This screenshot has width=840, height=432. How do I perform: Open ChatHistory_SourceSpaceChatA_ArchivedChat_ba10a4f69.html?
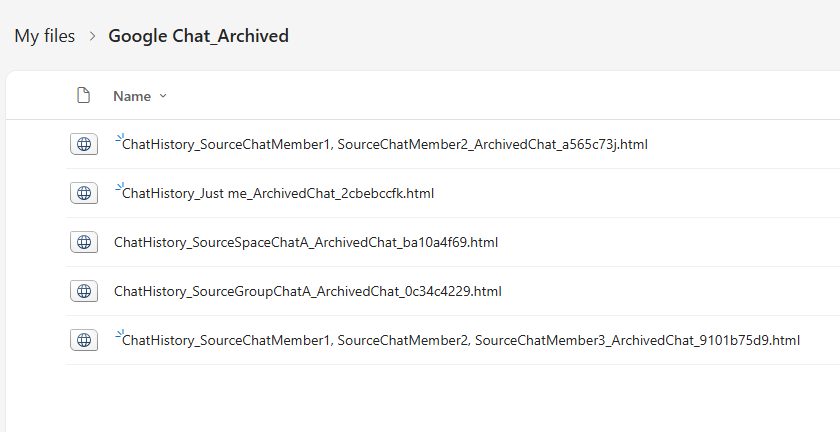pos(306,242)
